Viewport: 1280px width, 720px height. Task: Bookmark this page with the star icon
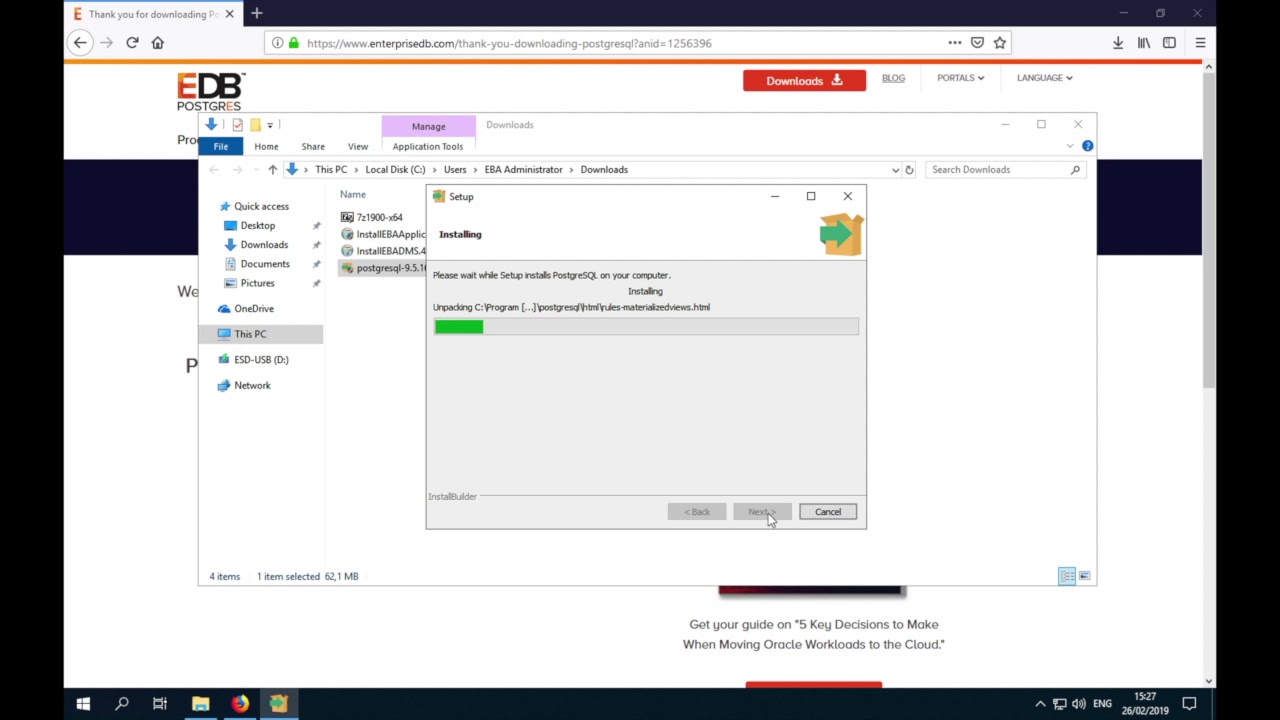[999, 43]
